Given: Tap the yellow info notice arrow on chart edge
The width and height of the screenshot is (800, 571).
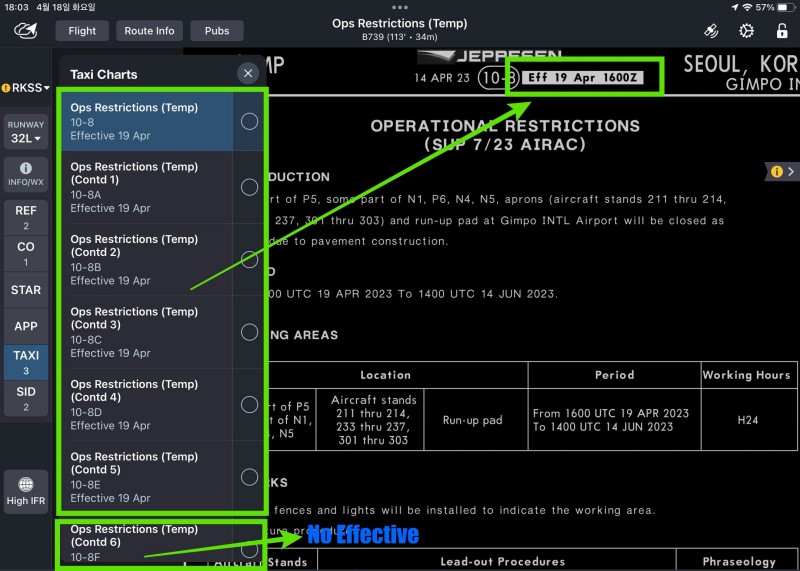Looking at the screenshot, I should click(782, 172).
